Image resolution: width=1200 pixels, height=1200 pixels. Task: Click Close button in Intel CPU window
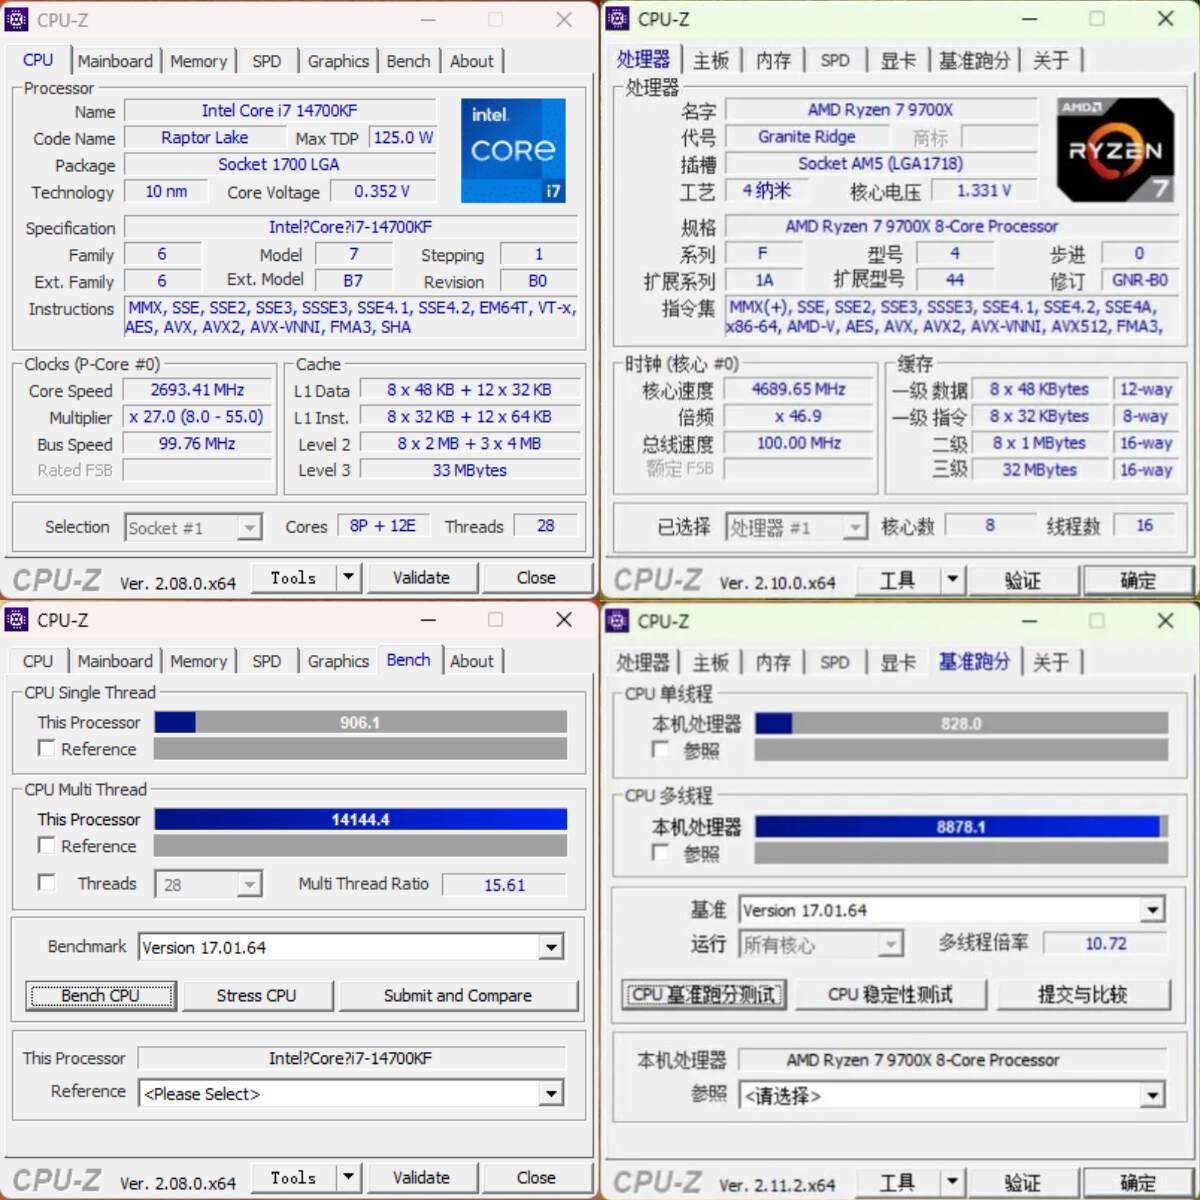(536, 577)
